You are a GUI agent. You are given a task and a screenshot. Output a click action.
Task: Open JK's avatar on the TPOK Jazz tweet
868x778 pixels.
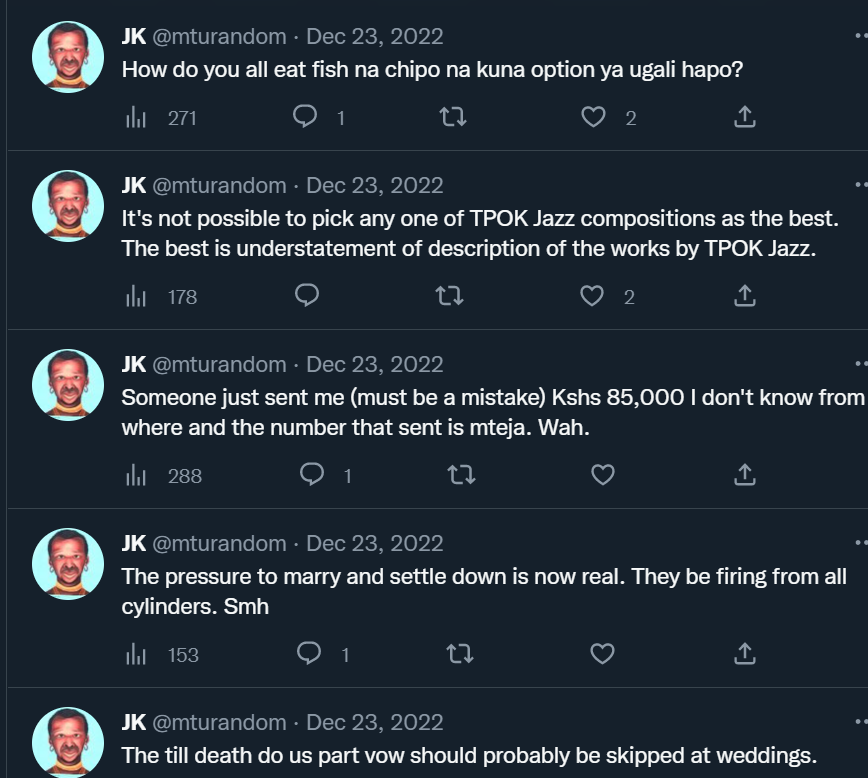tap(68, 206)
